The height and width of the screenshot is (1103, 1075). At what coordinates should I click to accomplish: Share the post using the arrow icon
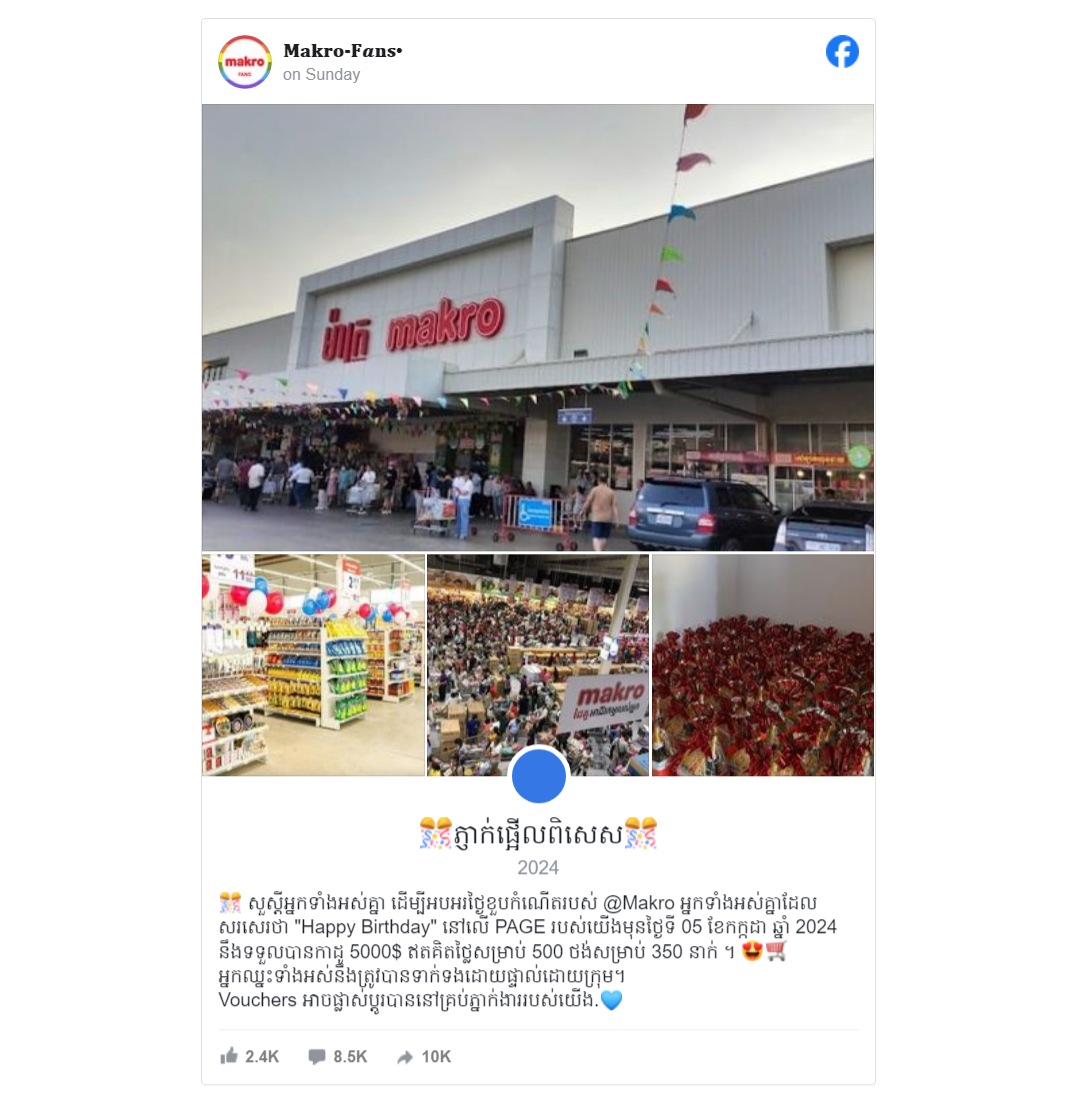click(x=405, y=1057)
